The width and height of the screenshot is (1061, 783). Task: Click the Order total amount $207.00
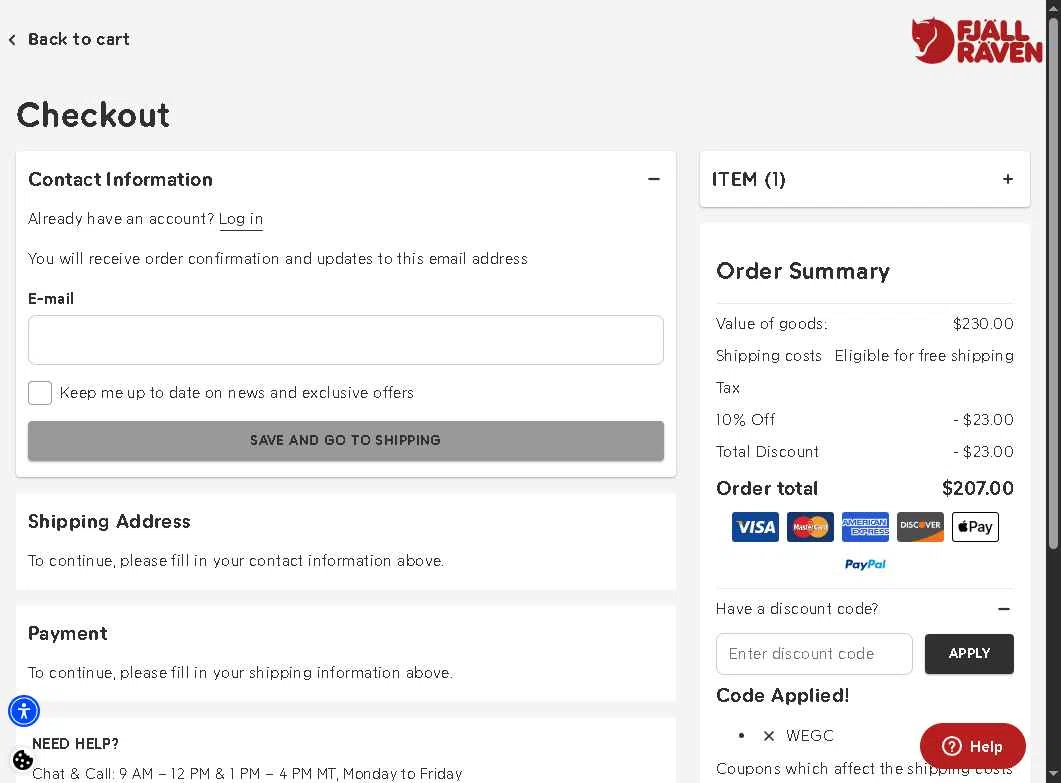(978, 489)
